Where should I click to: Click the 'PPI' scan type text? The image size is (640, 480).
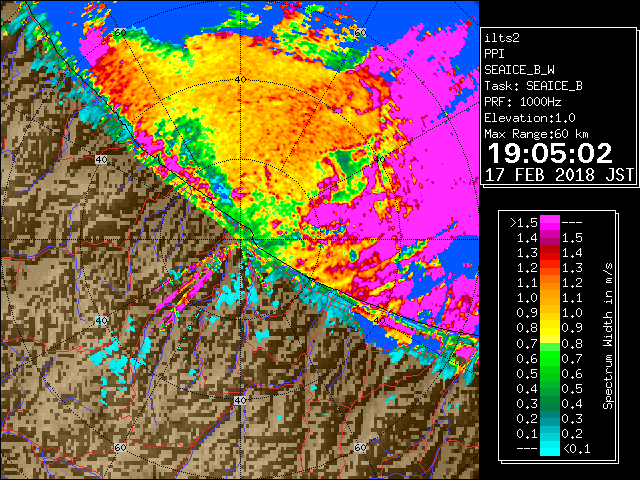pyautogui.click(x=494, y=54)
